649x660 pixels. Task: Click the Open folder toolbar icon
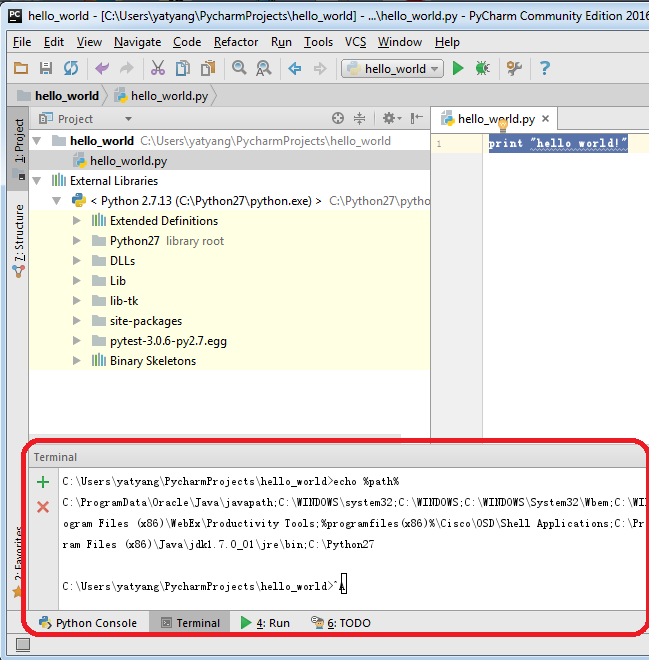[x=21, y=68]
